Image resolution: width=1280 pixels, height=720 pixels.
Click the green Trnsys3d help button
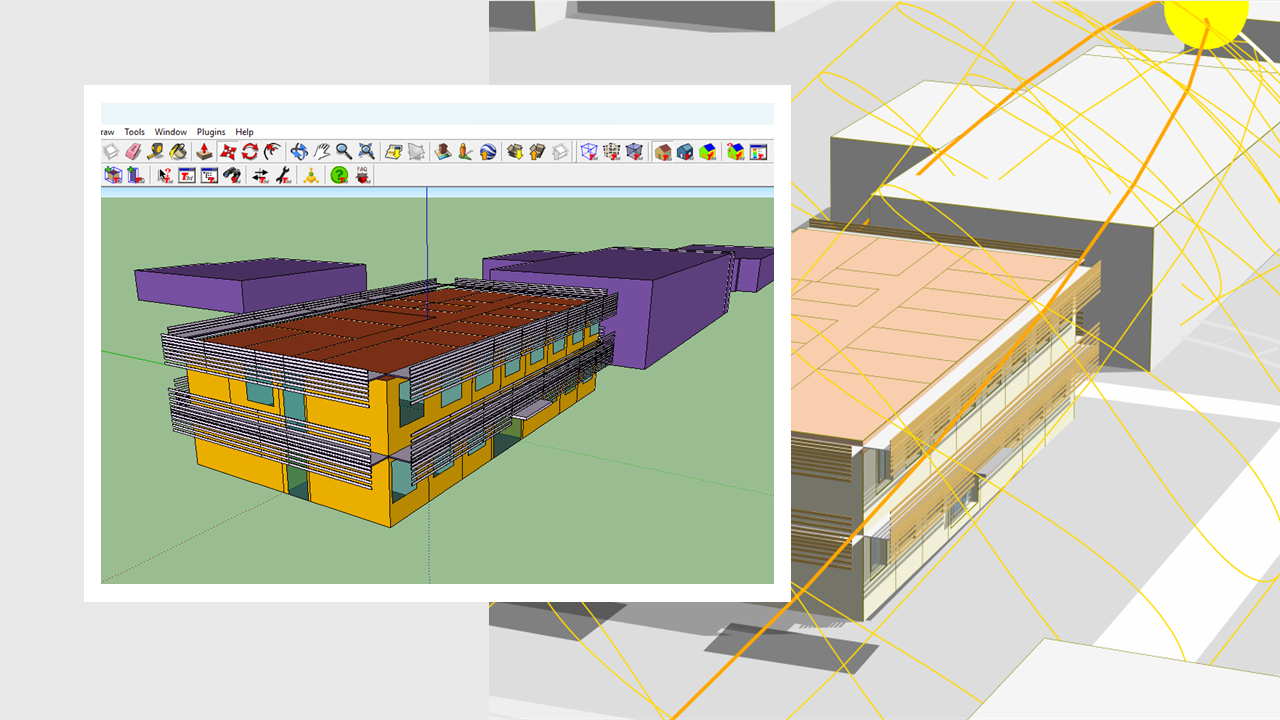(338, 174)
